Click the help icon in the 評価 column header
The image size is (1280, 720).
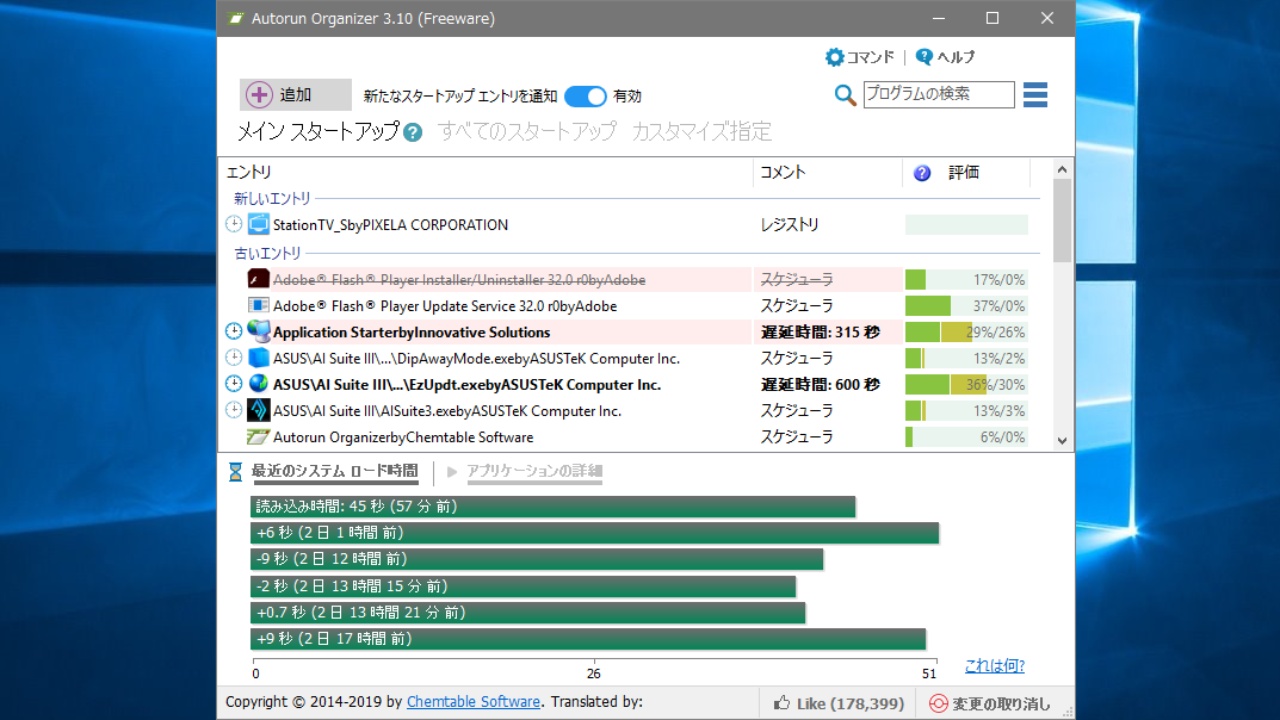pyautogui.click(x=922, y=173)
